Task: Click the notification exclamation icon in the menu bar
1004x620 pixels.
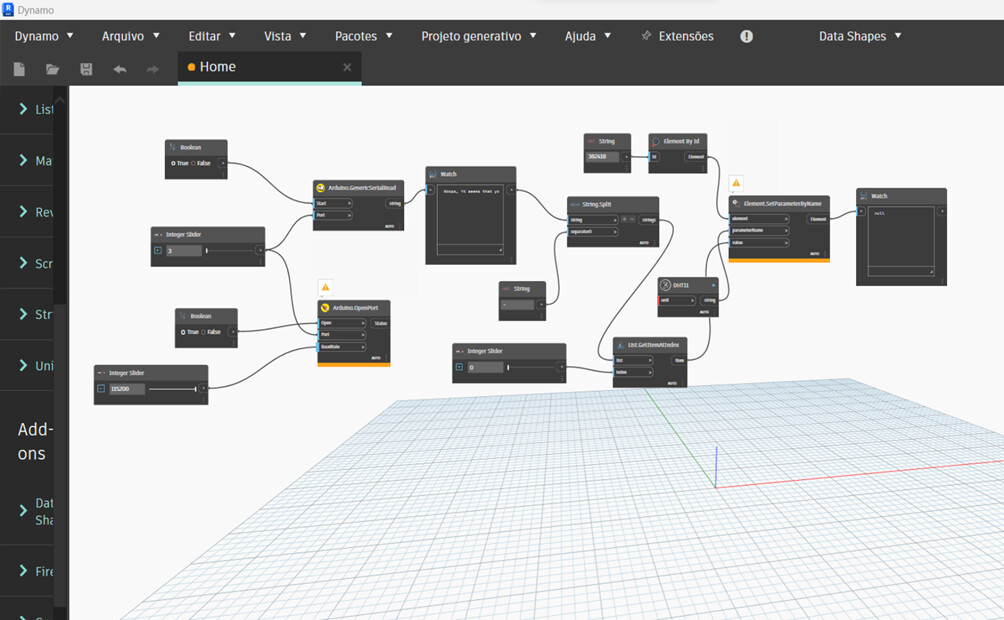Action: (746, 36)
